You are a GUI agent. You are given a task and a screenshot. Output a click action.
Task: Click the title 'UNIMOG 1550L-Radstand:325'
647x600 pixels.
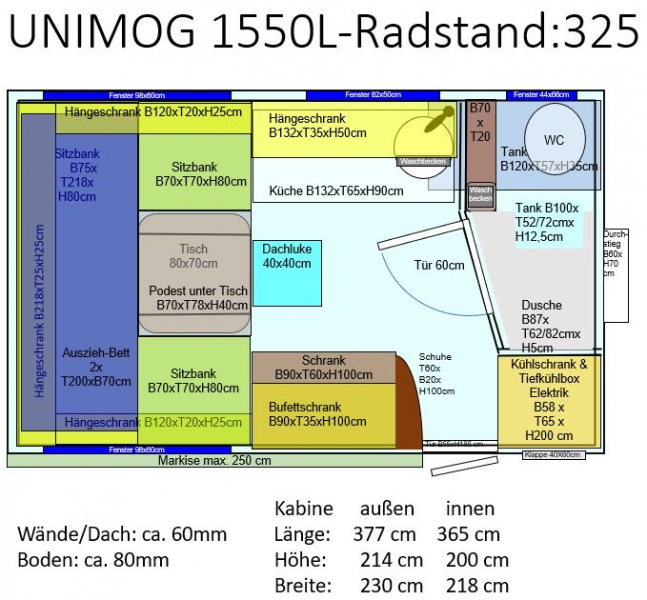tap(324, 32)
